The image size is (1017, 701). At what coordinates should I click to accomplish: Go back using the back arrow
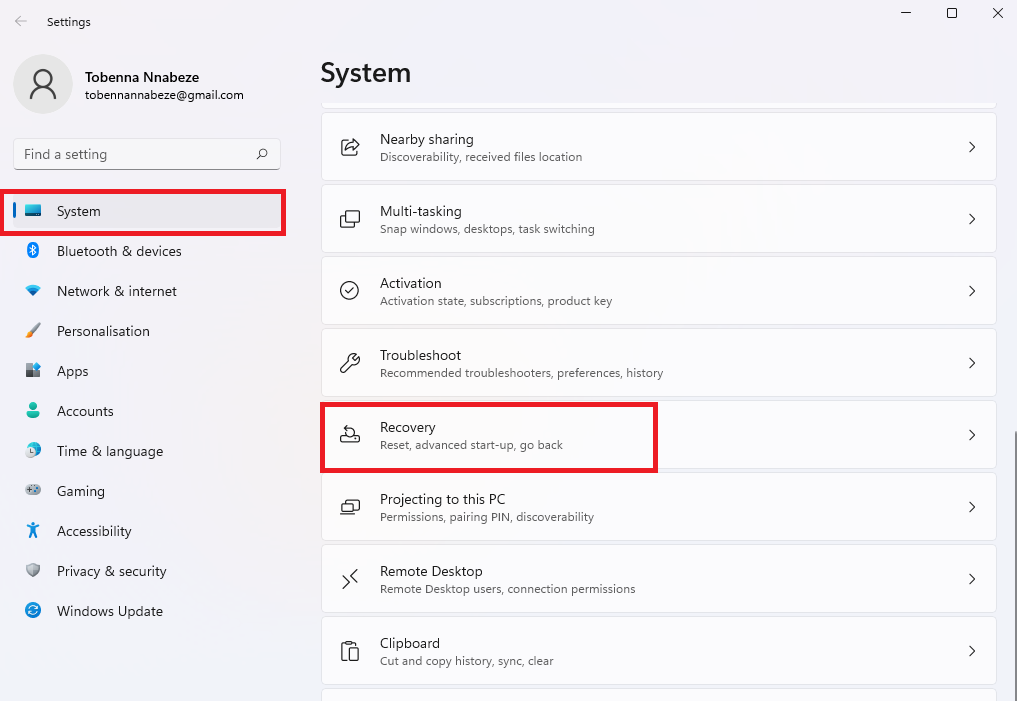click(21, 21)
